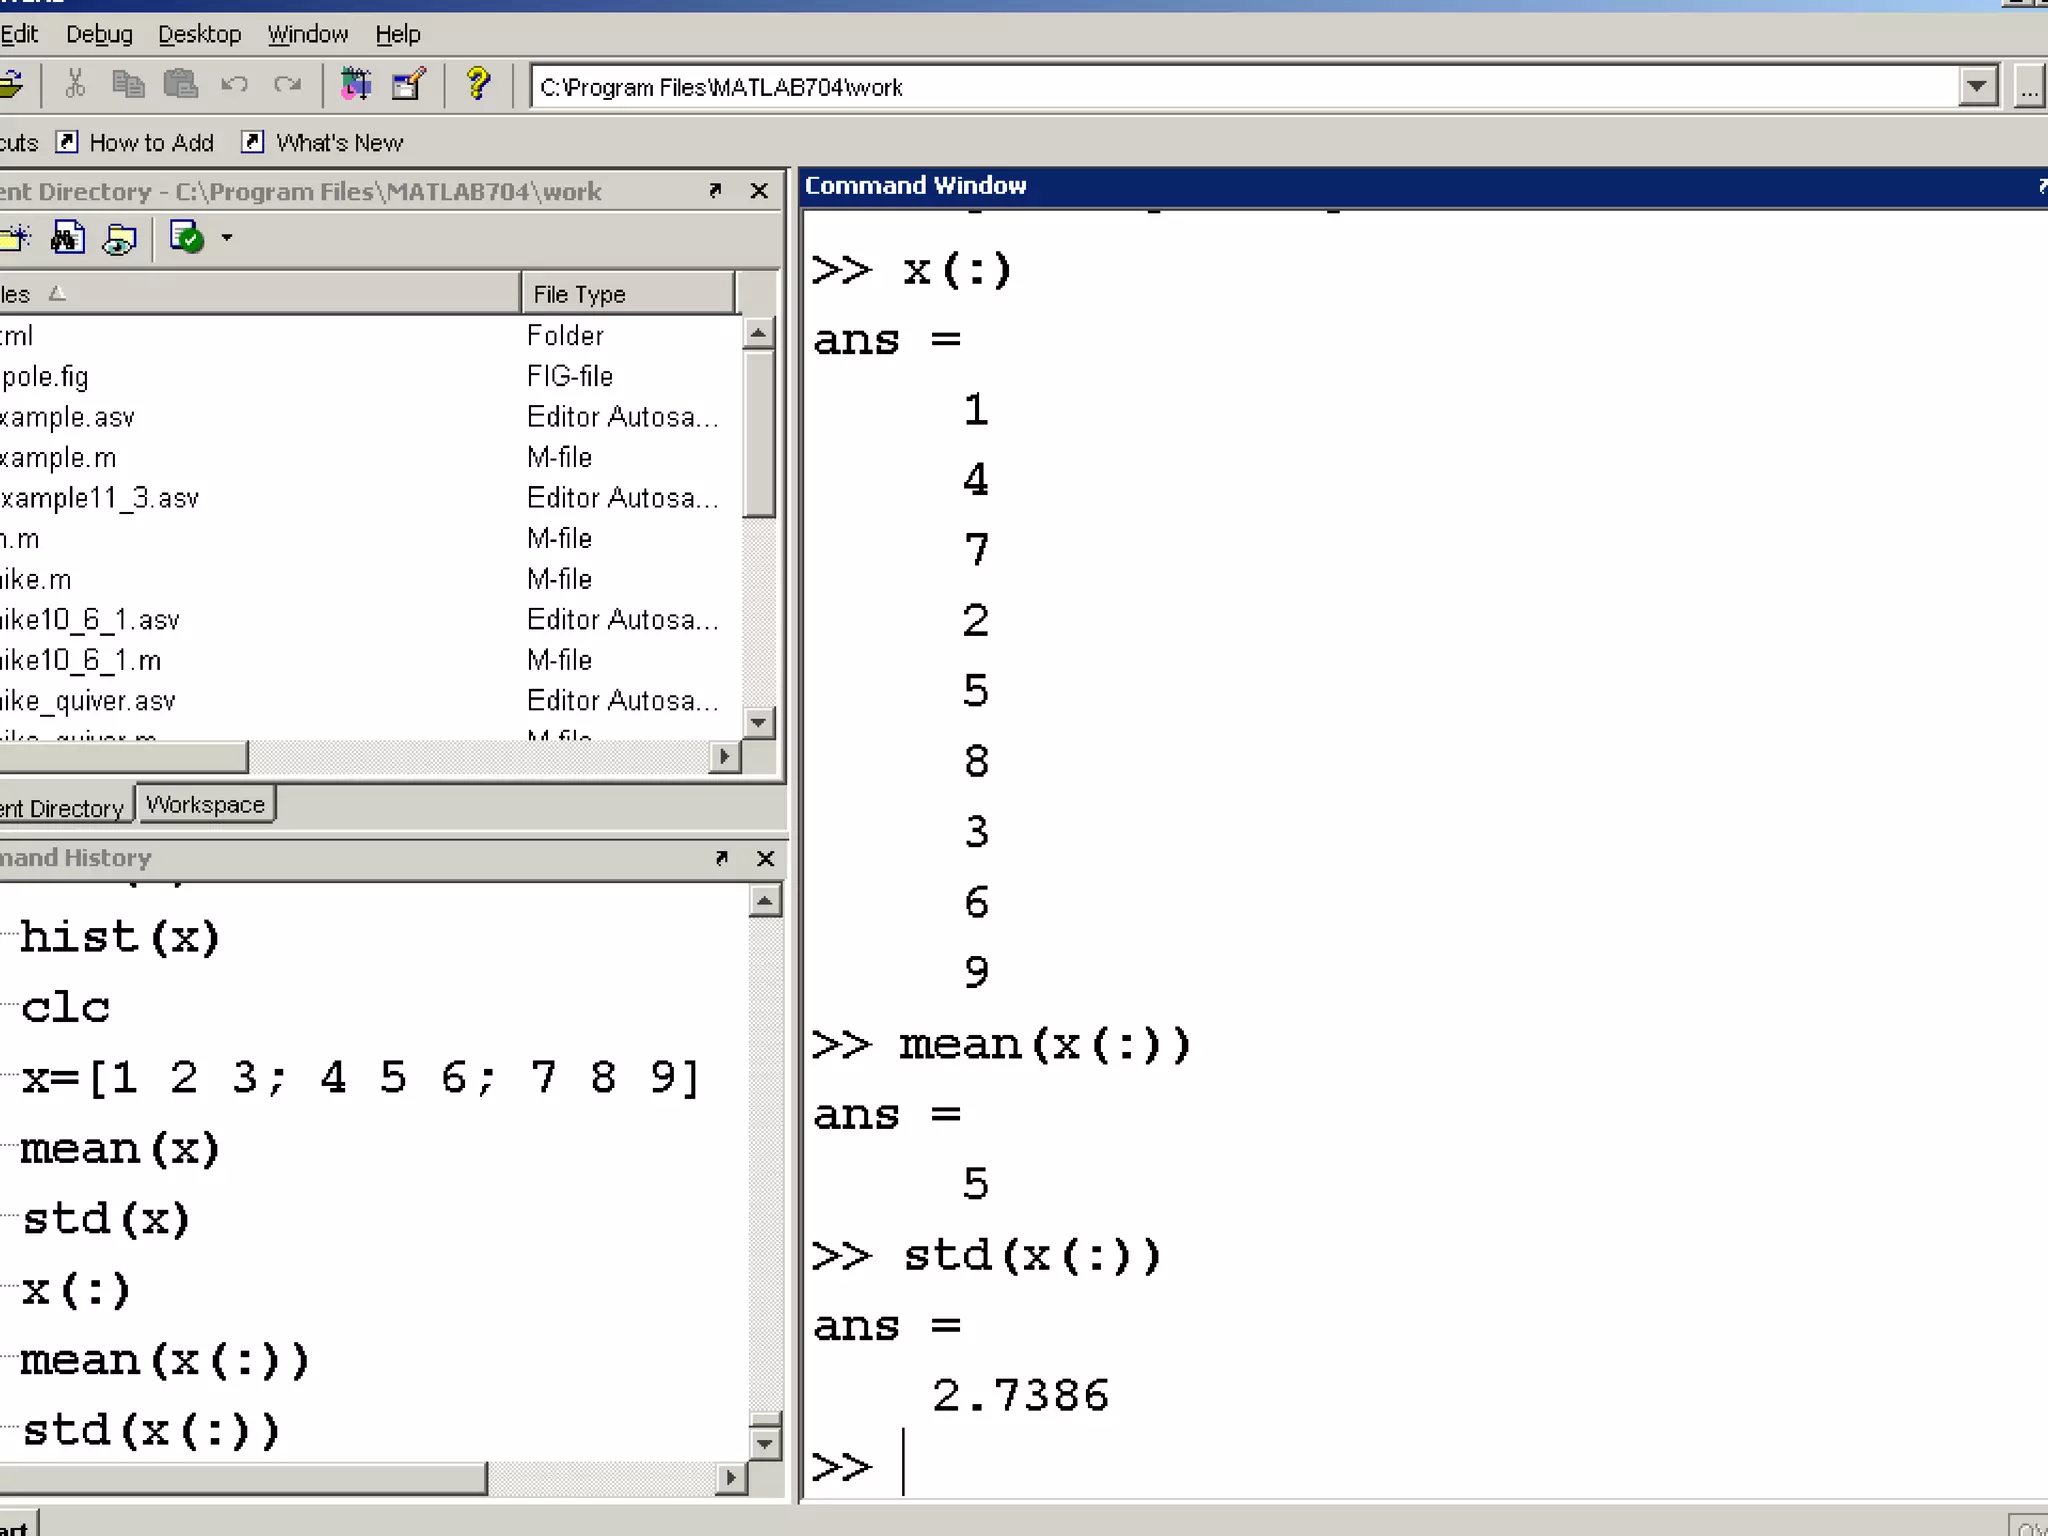Undock the Command History panel
2048x1536 pixels.
click(x=721, y=858)
